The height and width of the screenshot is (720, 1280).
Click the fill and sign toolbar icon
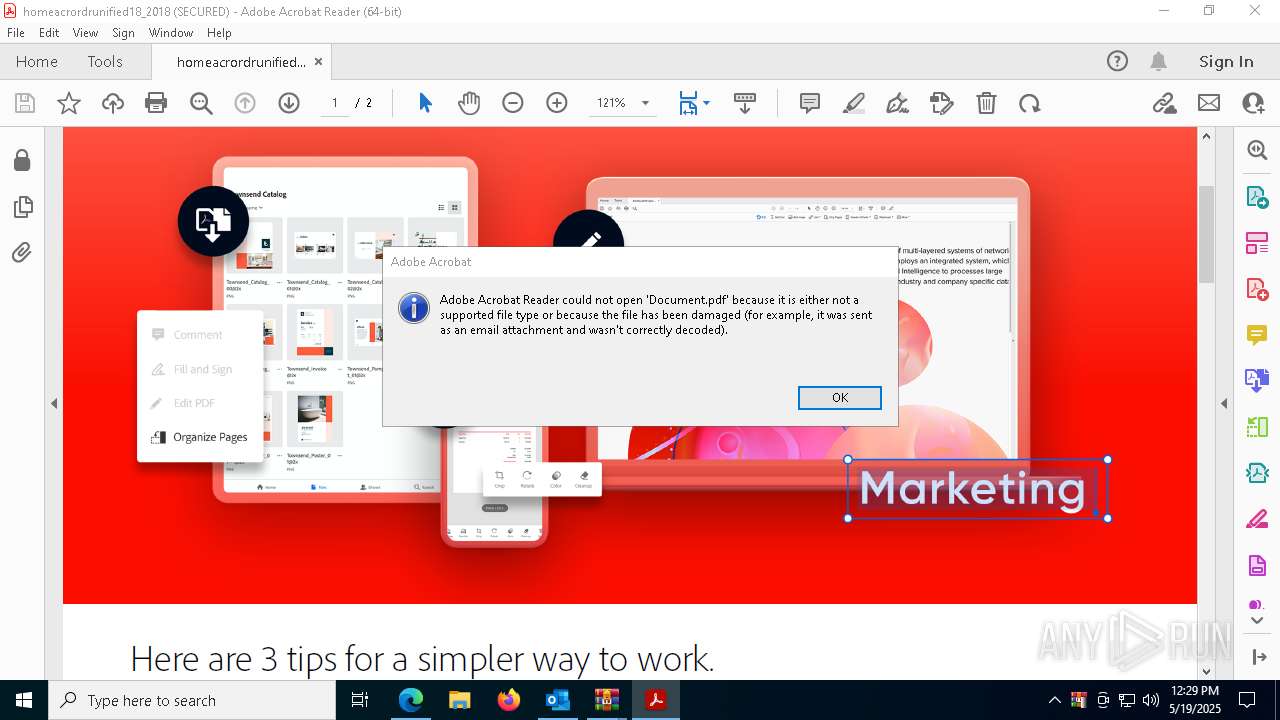coord(942,103)
